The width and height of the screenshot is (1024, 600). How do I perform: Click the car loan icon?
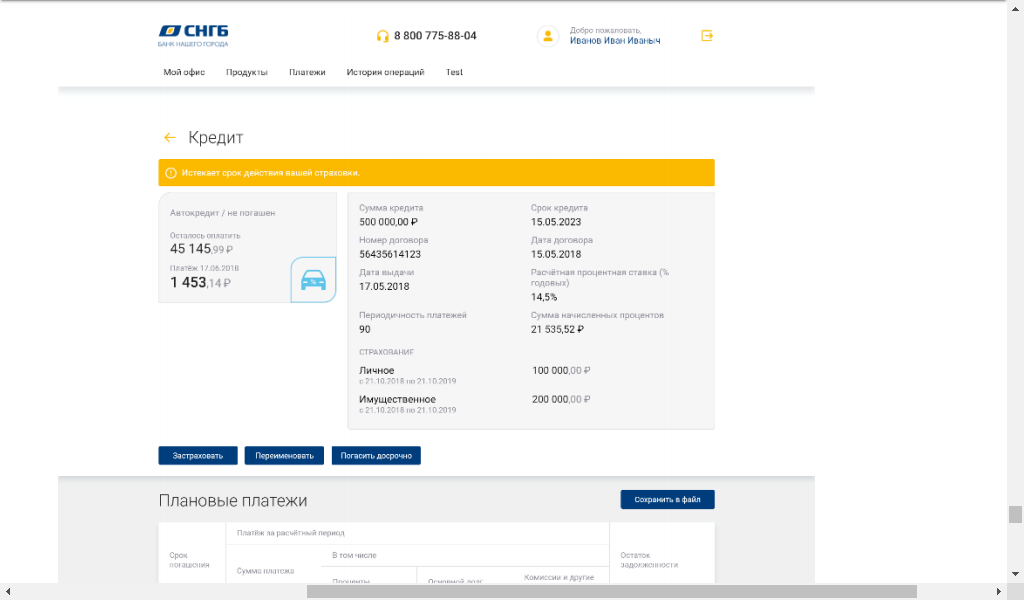click(x=313, y=281)
